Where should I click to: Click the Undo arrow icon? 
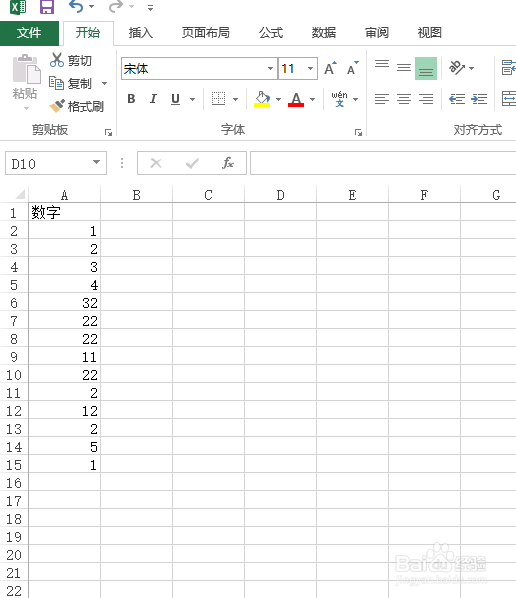[x=76, y=6]
